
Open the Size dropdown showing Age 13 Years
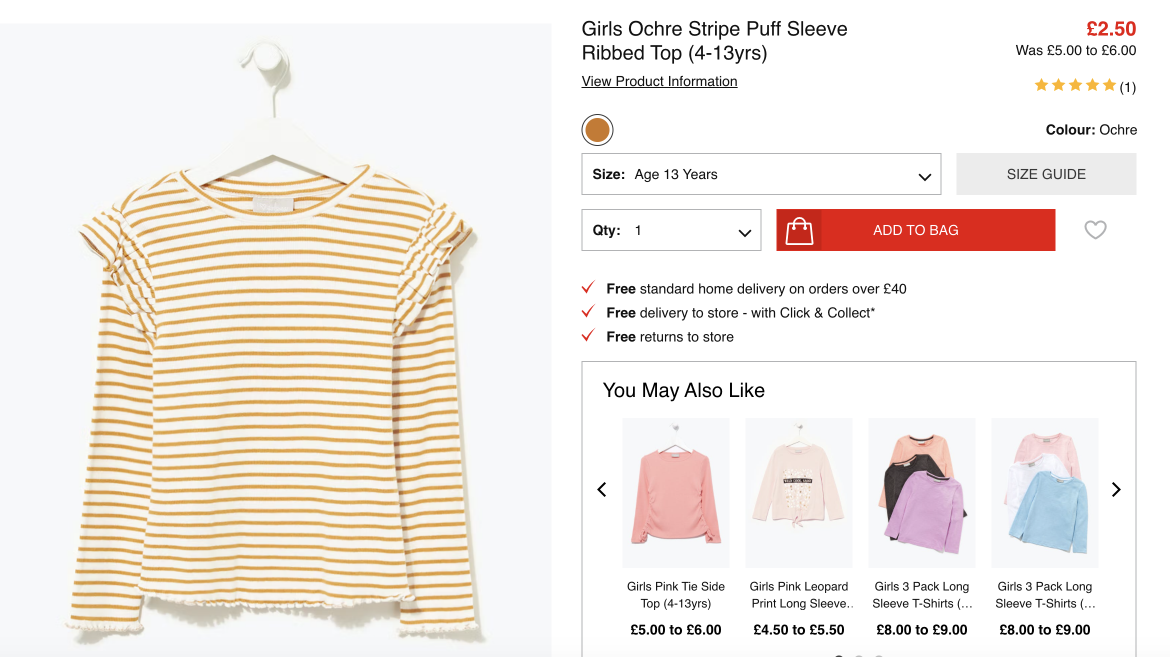(761, 174)
